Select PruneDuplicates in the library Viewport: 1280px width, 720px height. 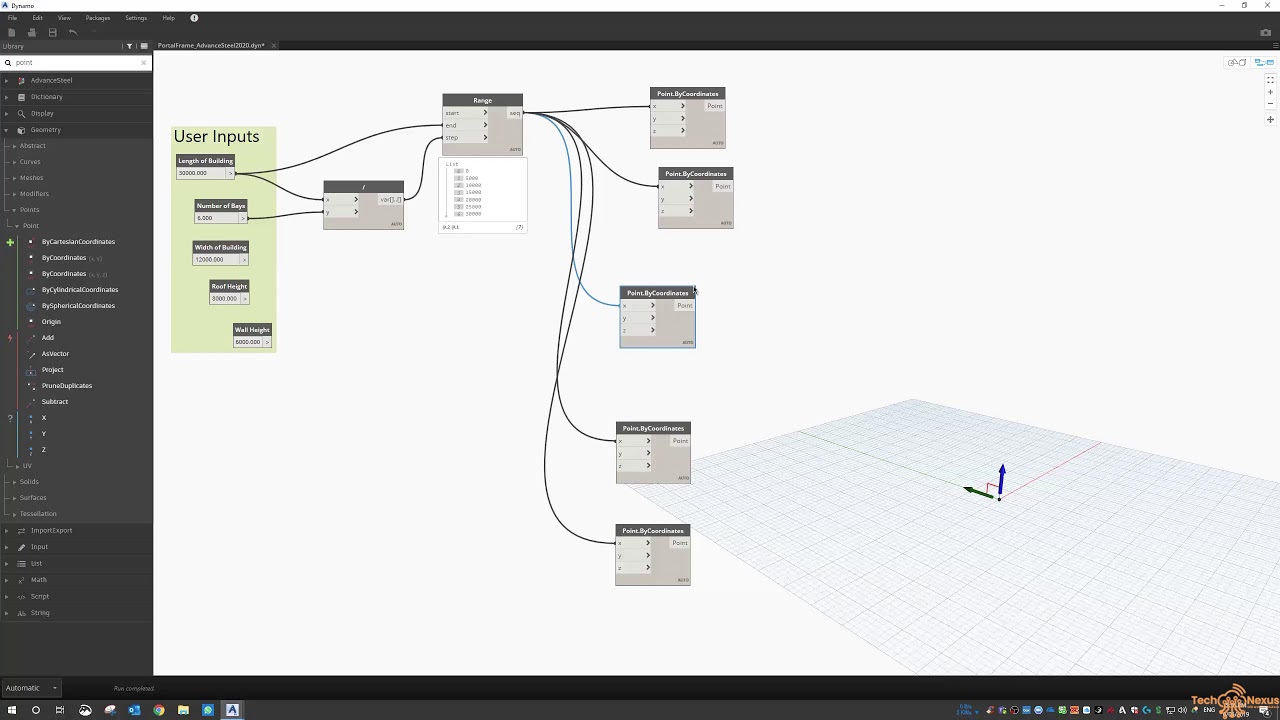tap(67, 386)
